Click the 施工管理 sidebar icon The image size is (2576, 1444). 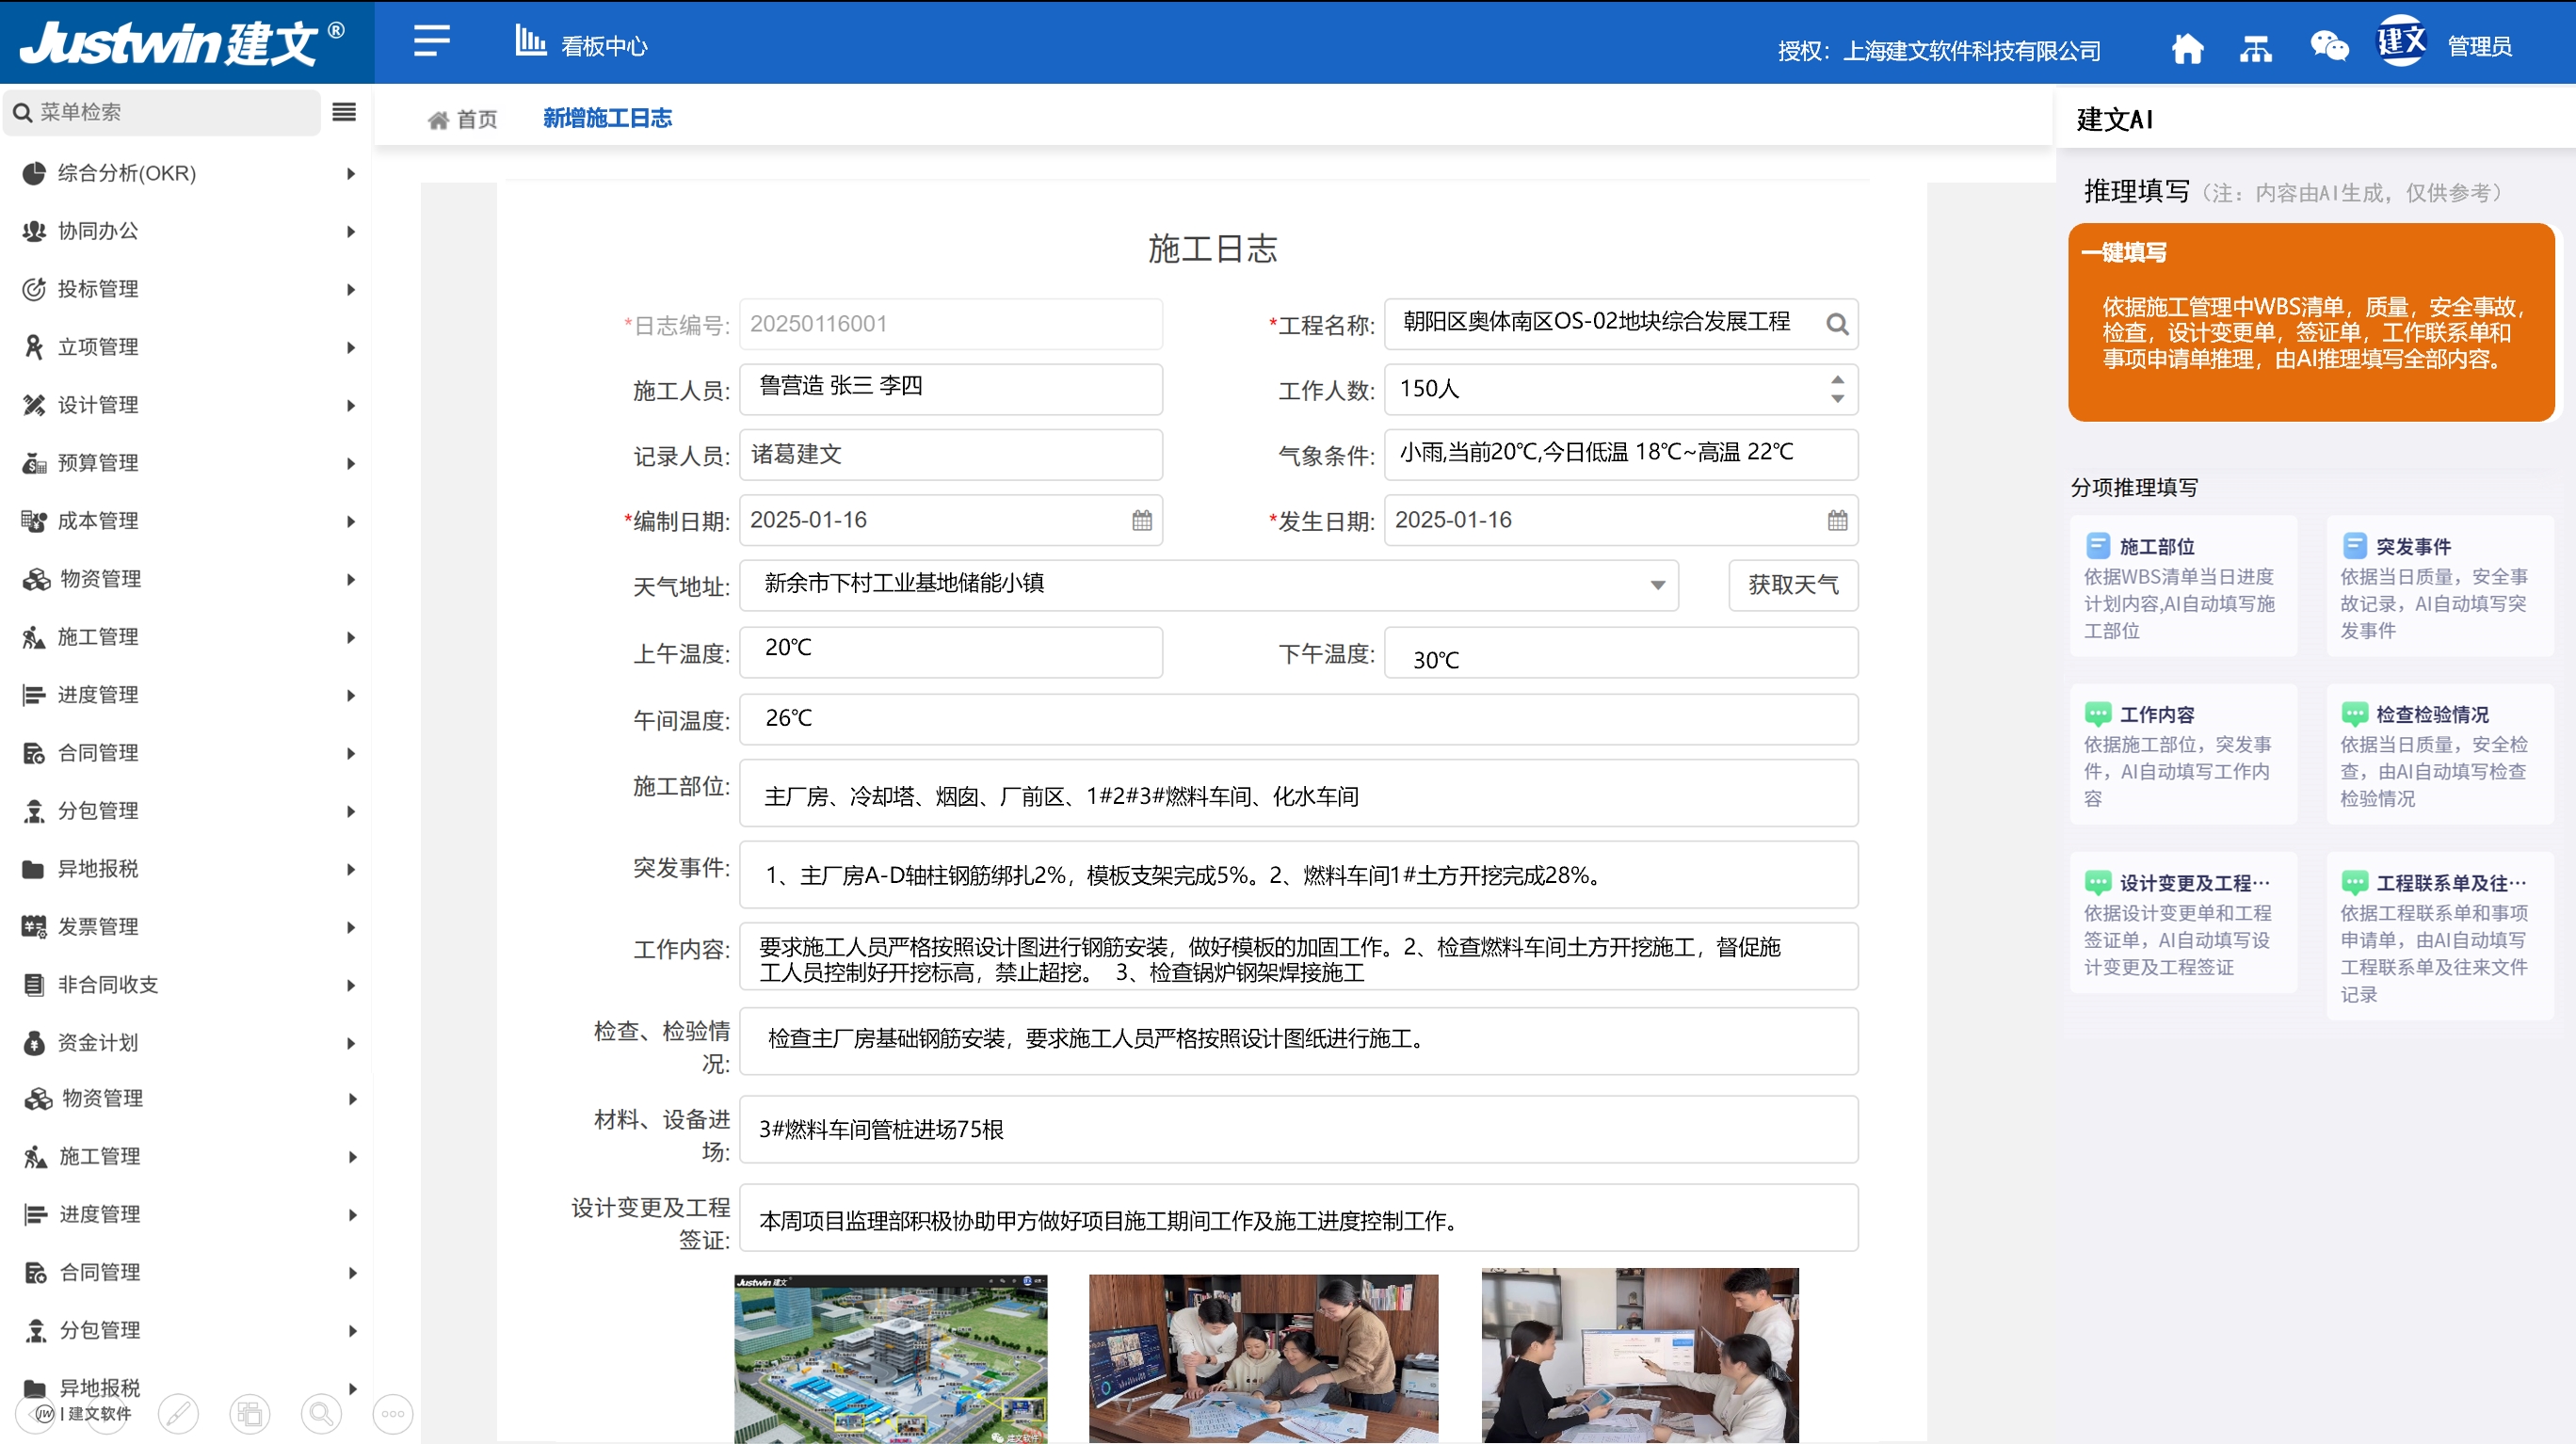[x=33, y=637]
